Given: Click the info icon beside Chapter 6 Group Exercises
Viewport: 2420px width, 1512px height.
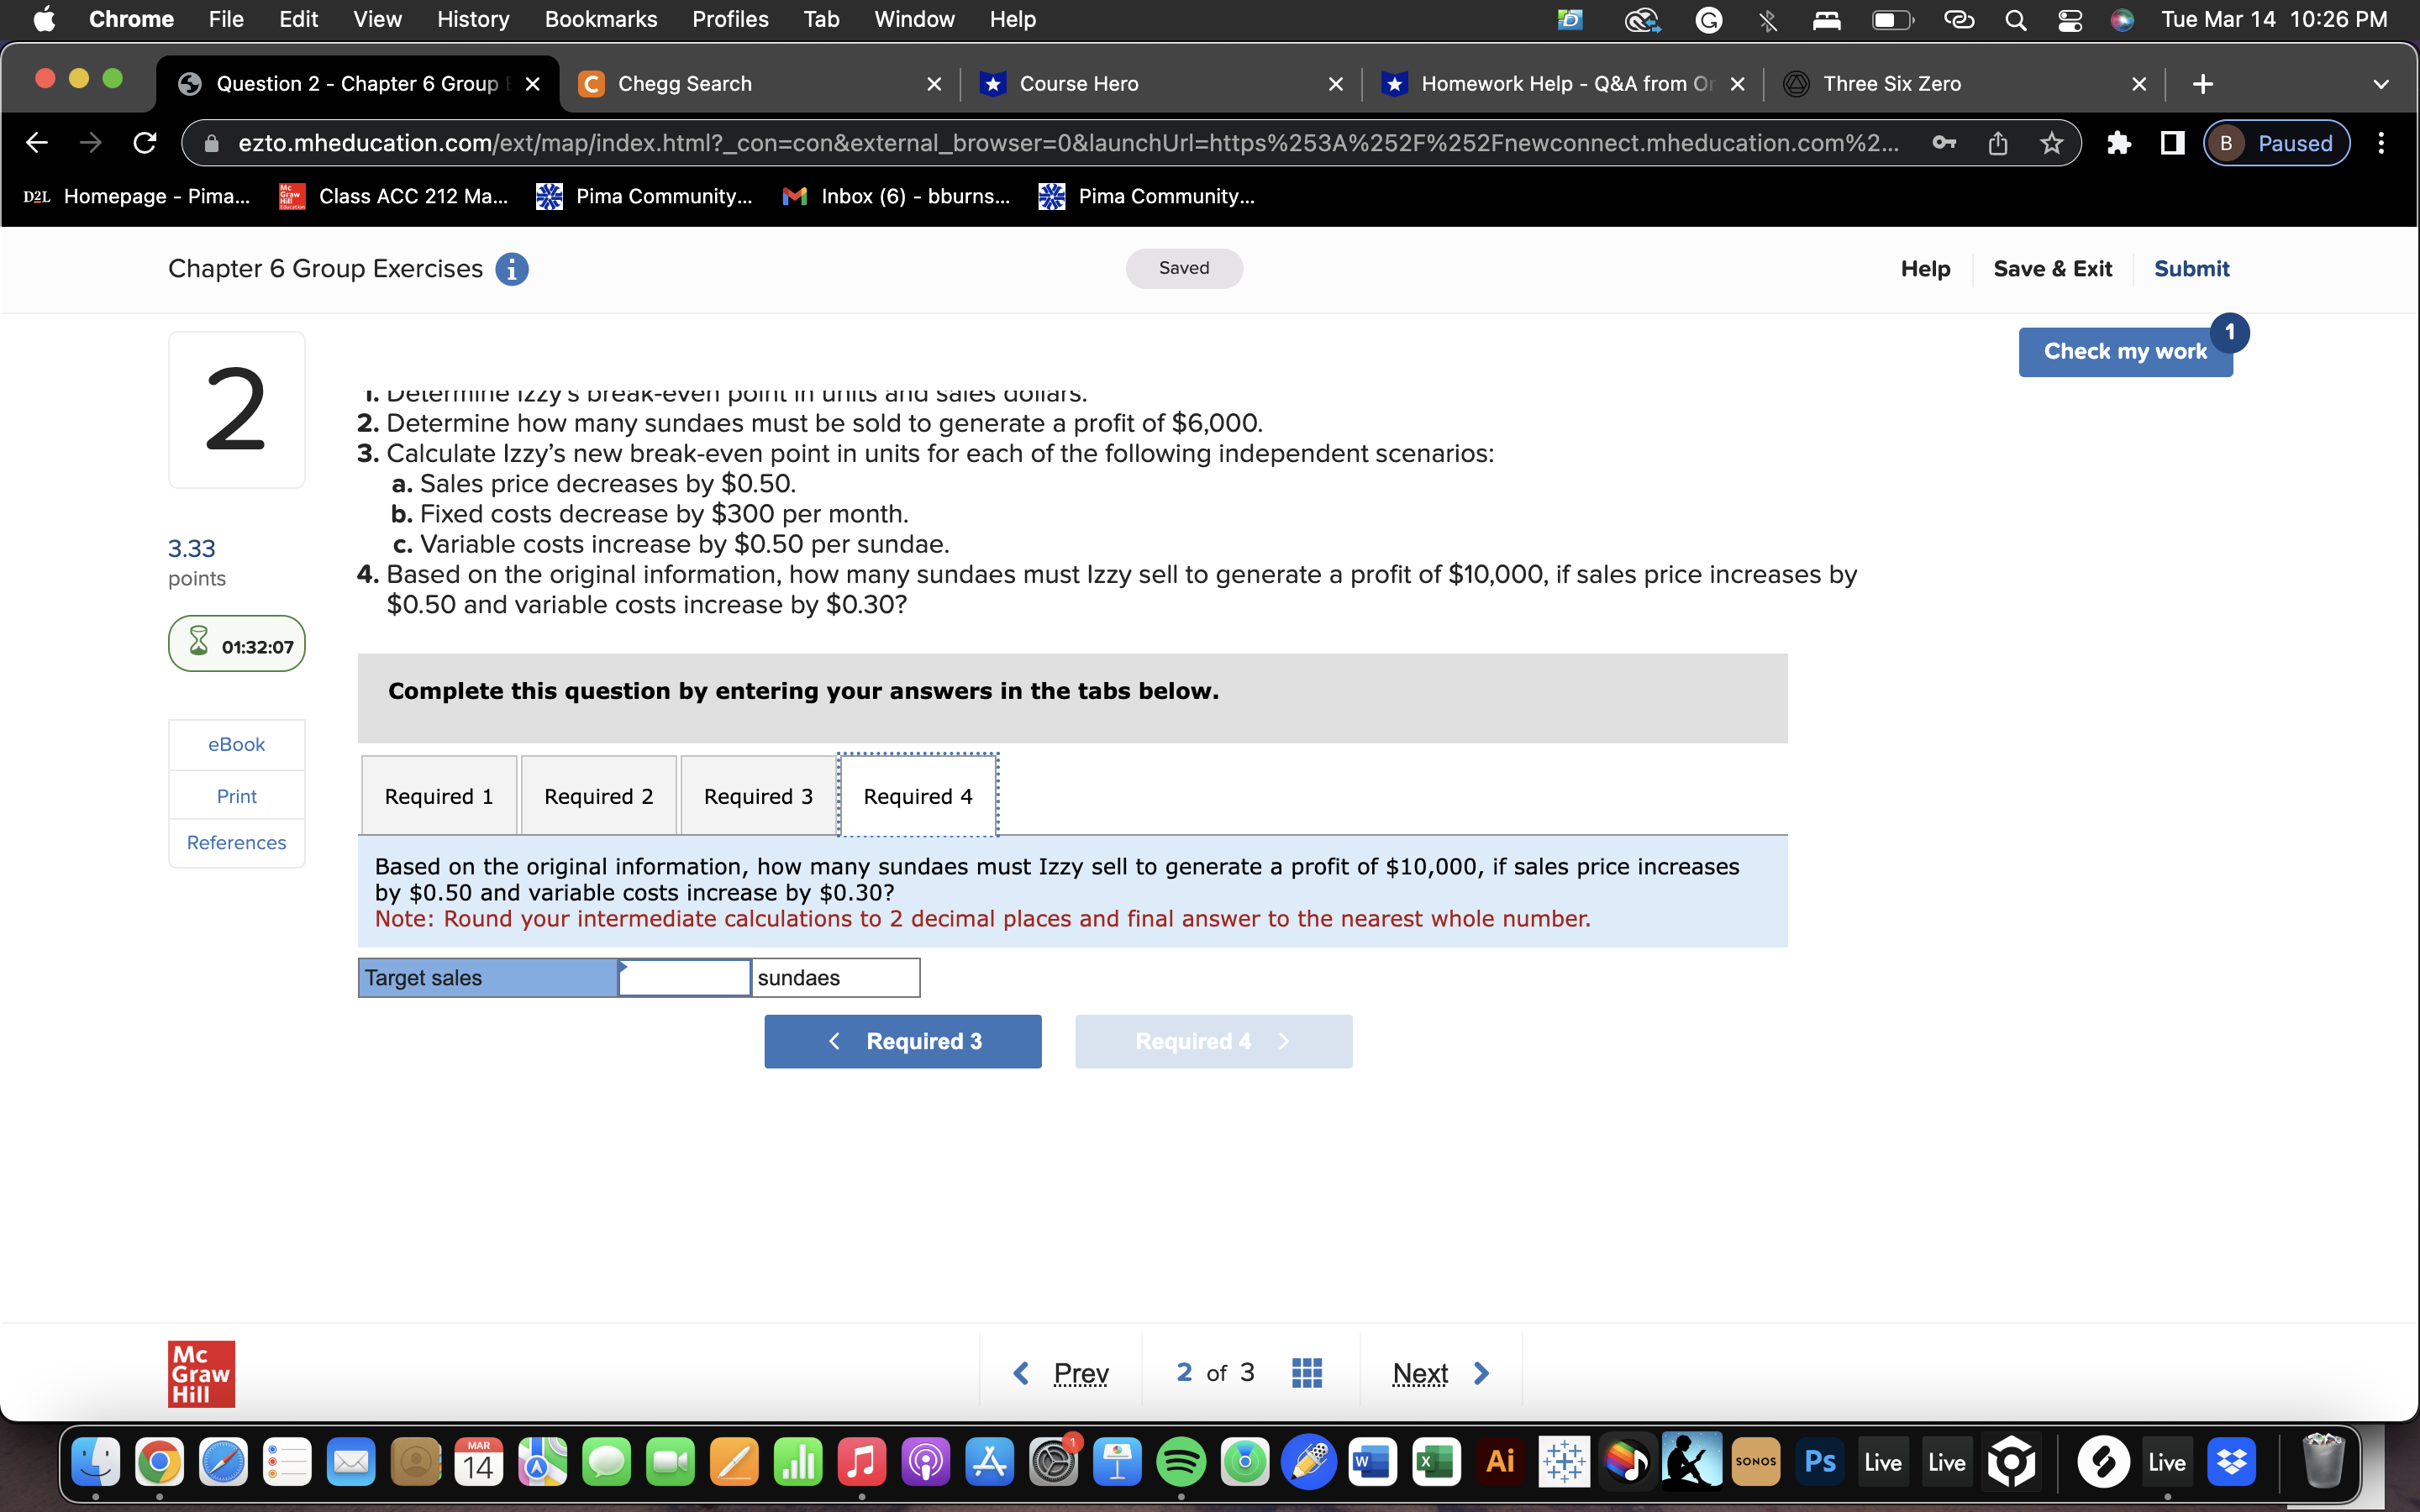Looking at the screenshot, I should pyautogui.click(x=511, y=269).
